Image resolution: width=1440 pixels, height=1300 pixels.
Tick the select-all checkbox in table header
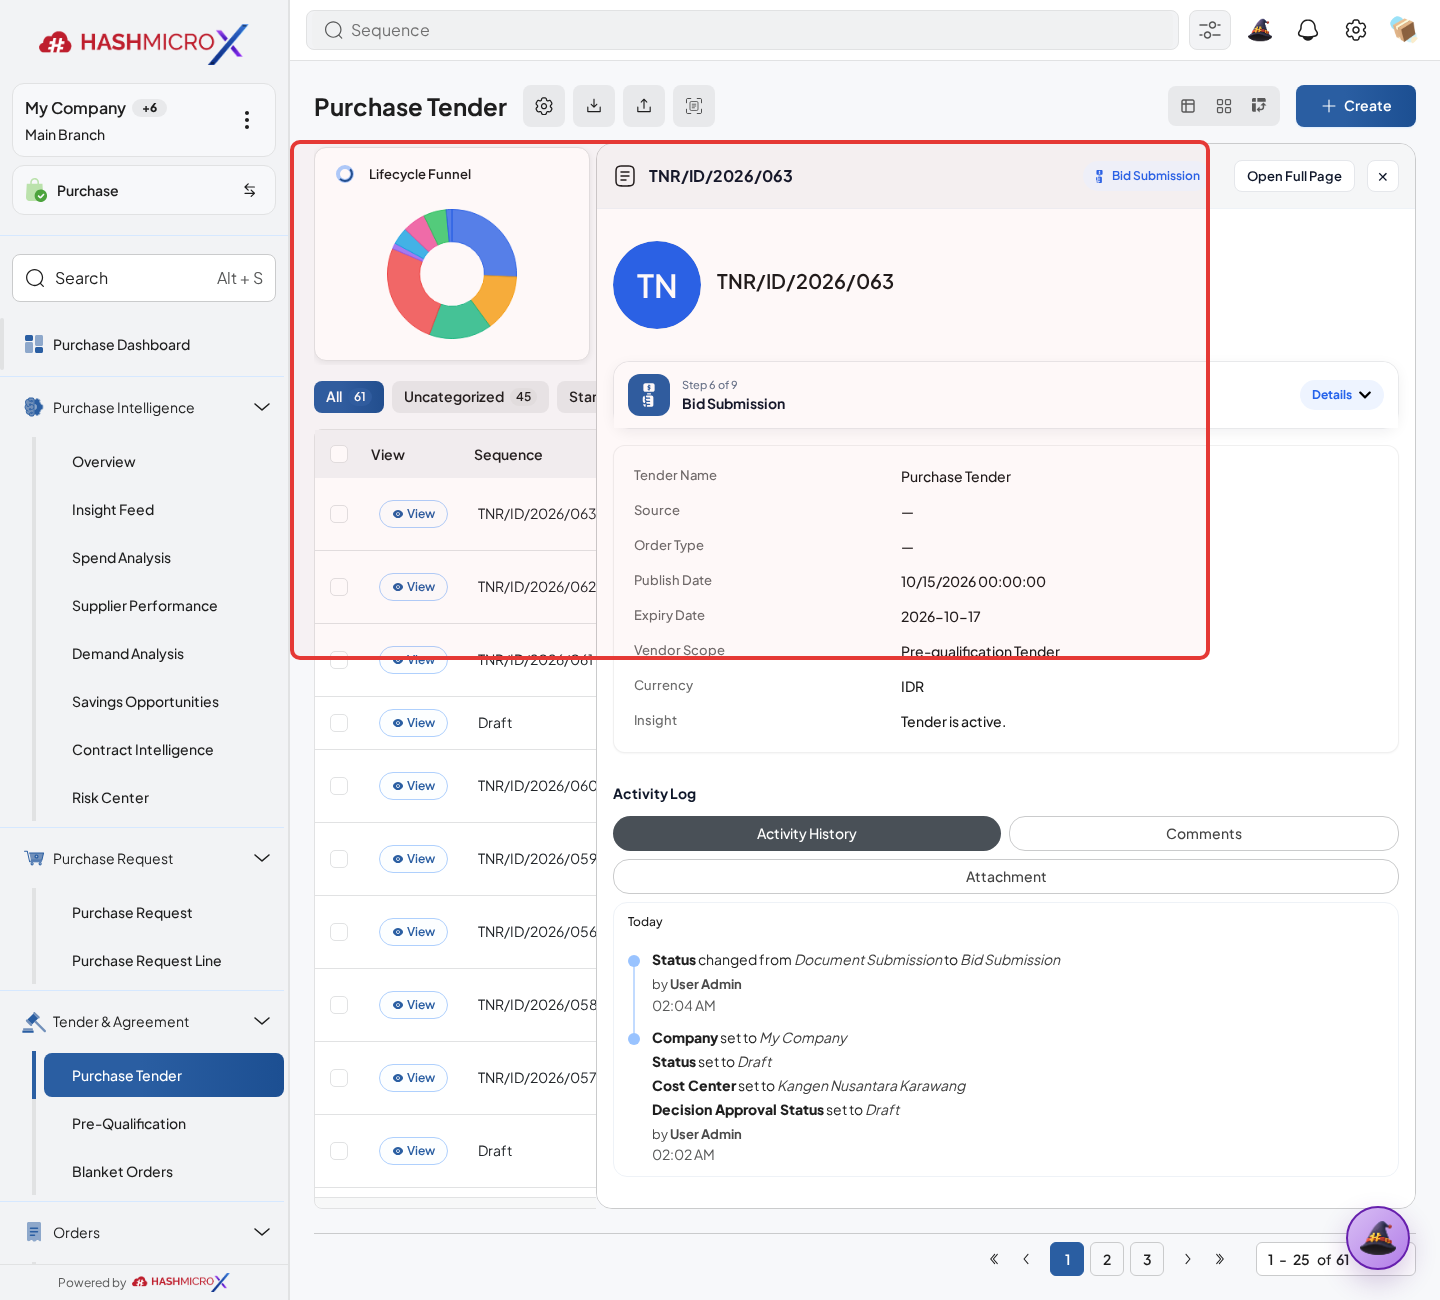(x=339, y=454)
